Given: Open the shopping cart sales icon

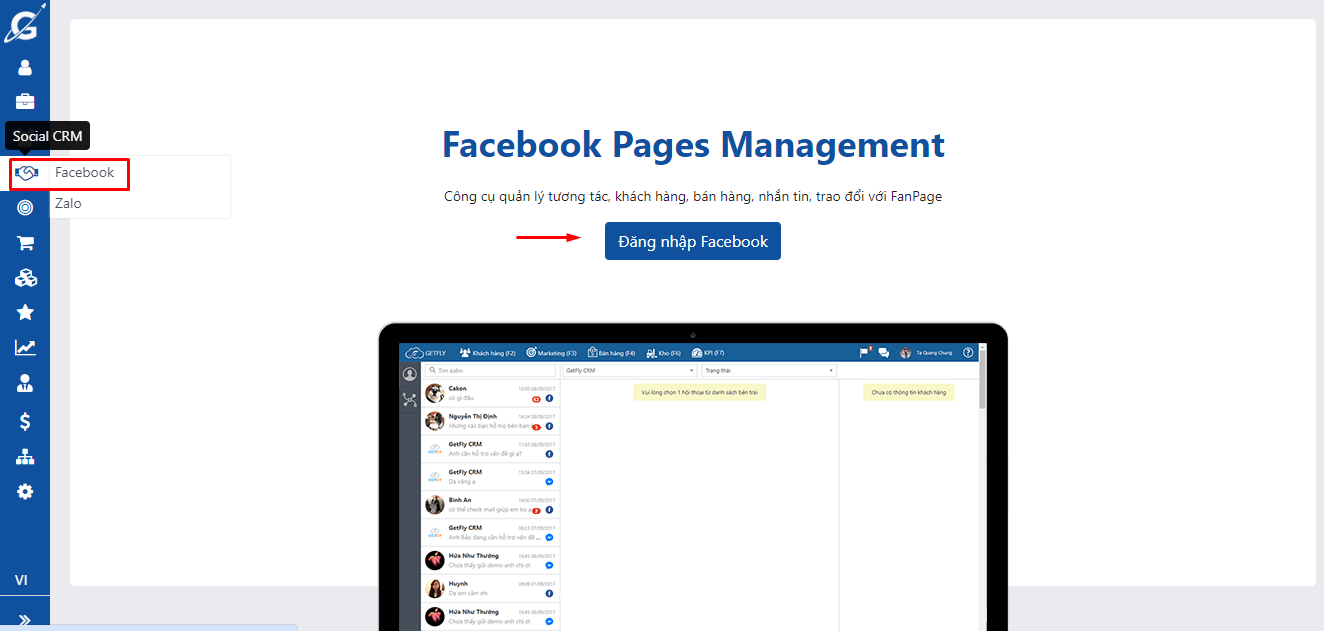Looking at the screenshot, I should (x=25, y=243).
